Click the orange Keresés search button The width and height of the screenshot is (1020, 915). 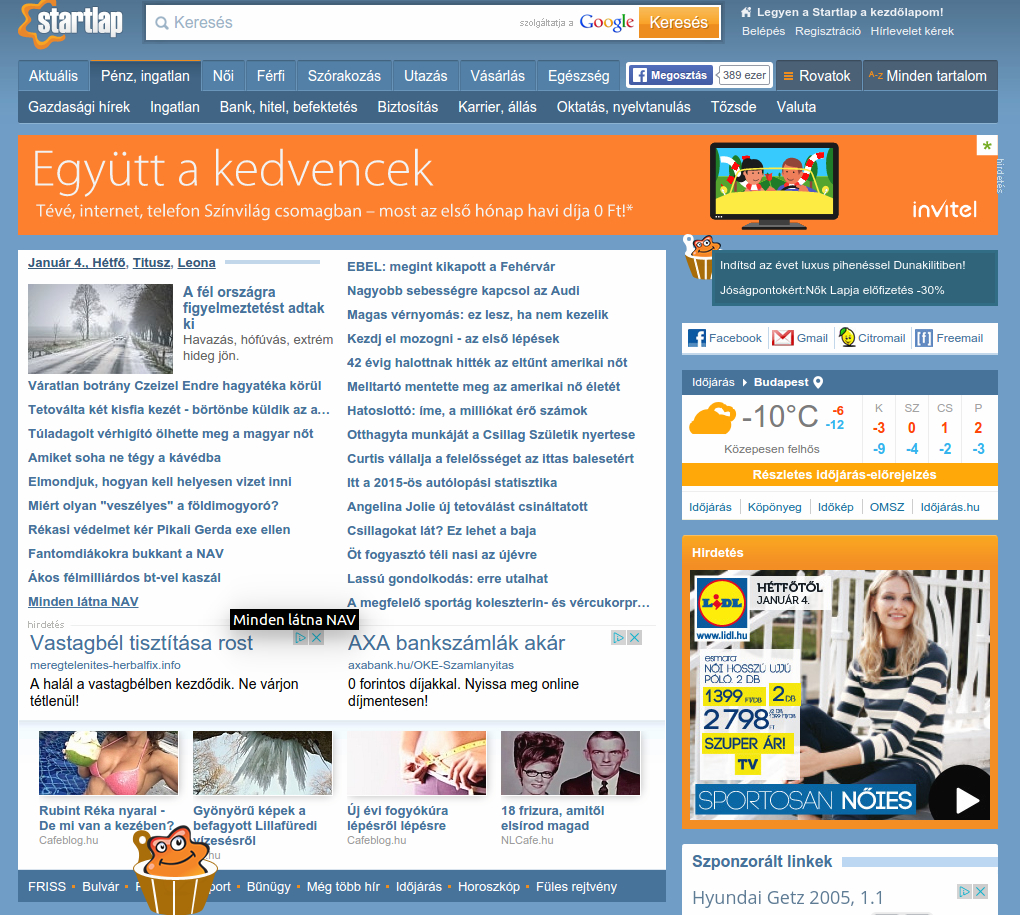coord(679,23)
